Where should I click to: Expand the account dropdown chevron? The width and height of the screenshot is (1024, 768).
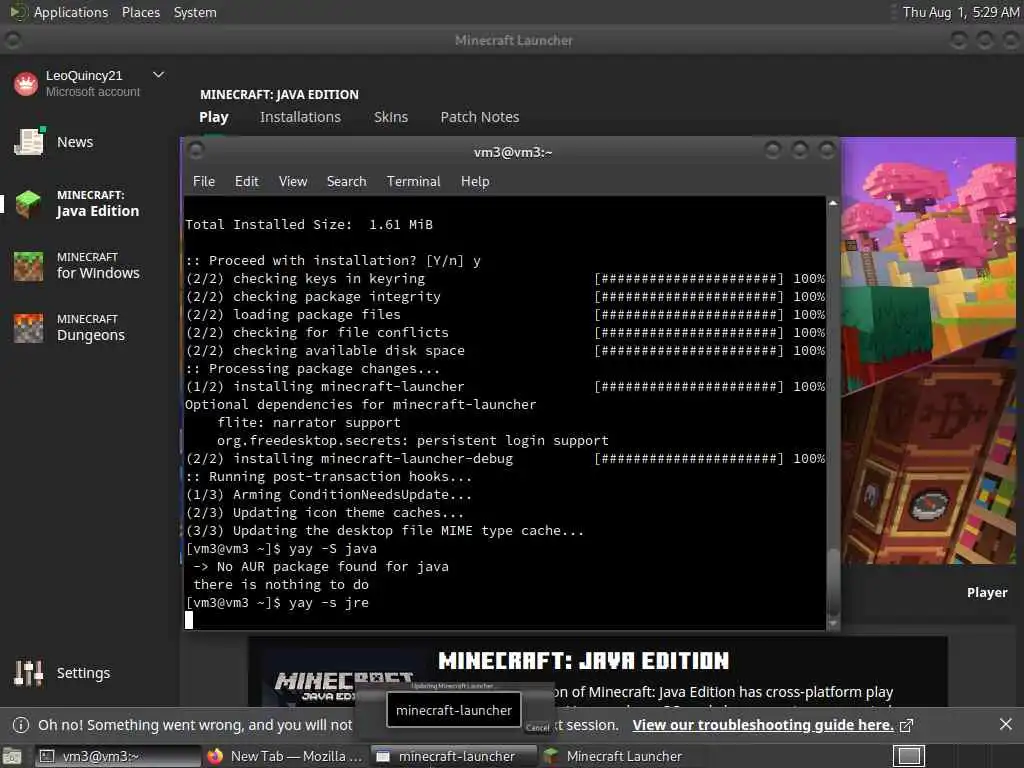click(158, 75)
